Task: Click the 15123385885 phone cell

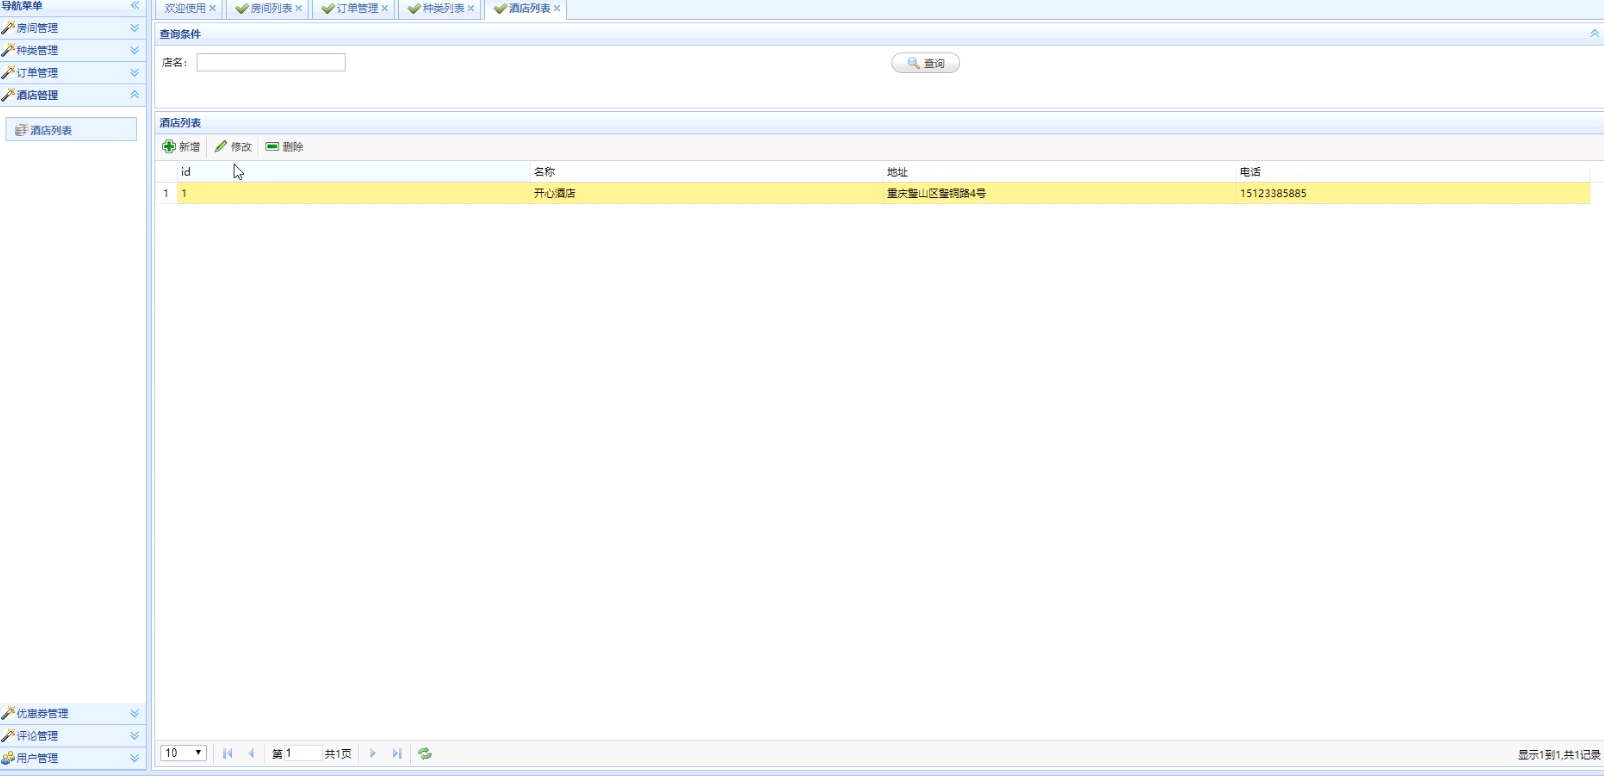Action: click(x=1413, y=193)
